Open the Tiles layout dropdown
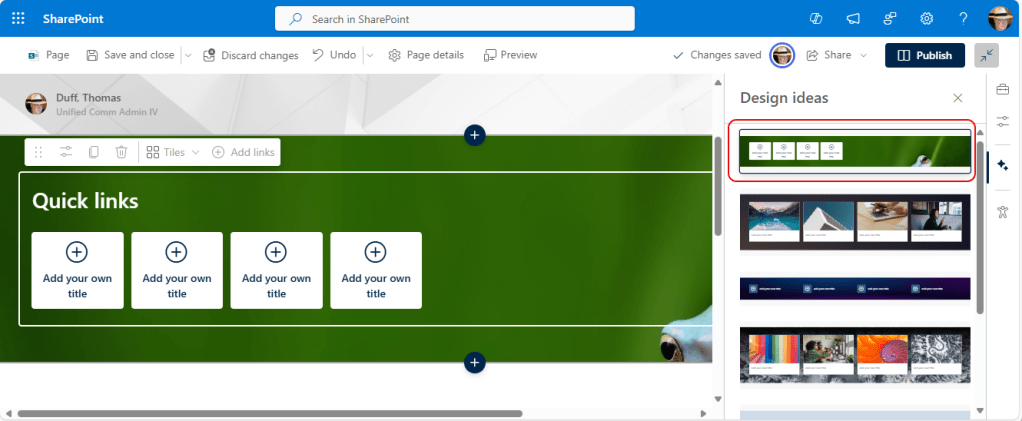1022x421 pixels. (173, 152)
